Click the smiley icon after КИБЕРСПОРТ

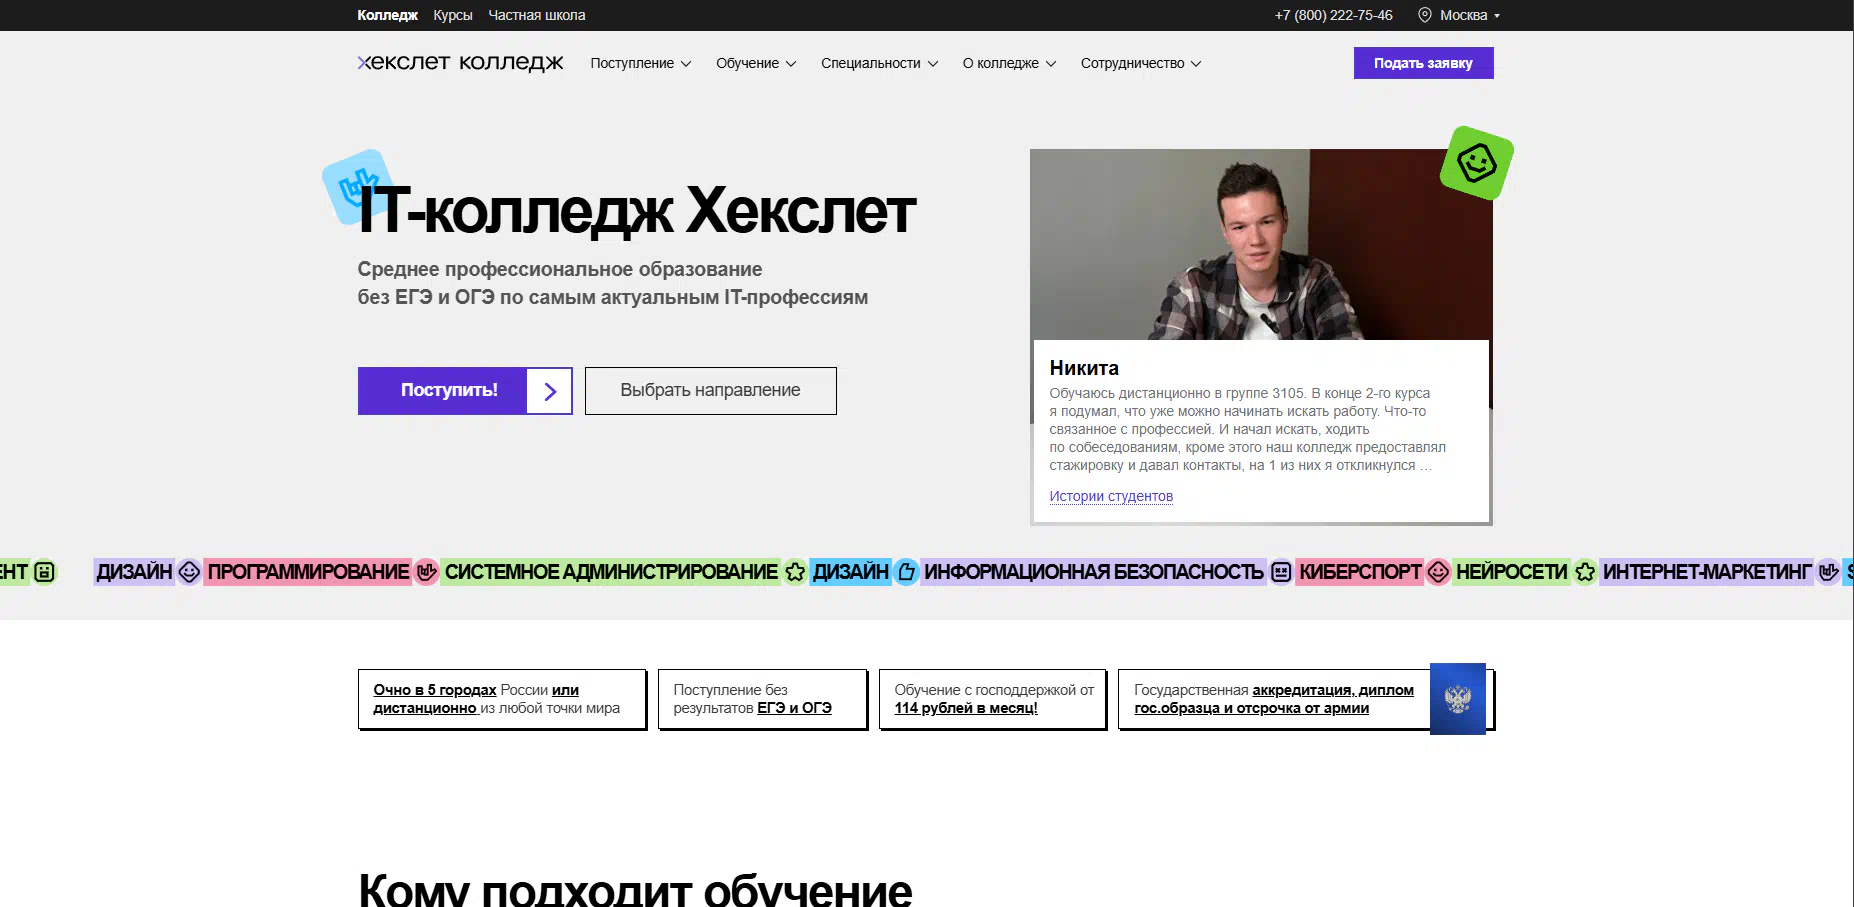click(x=1438, y=572)
